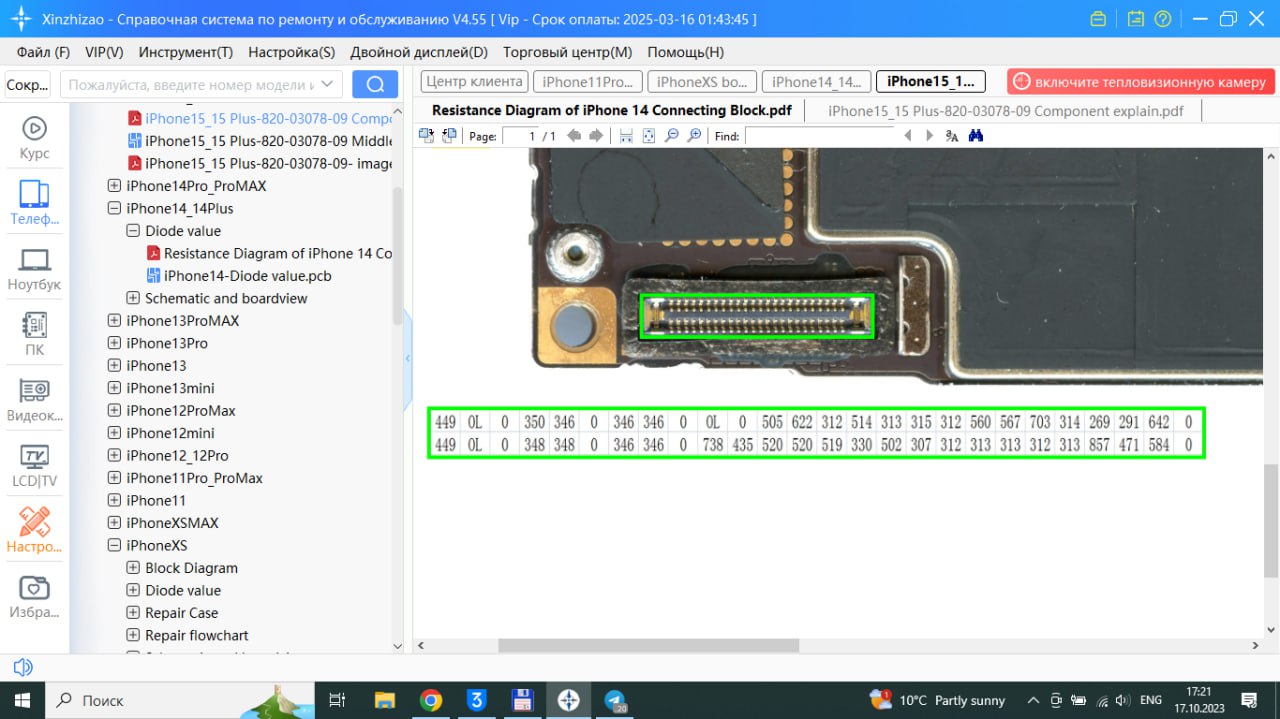The width and height of the screenshot is (1280, 719).
Task: Open the LCD|TV category in the sidebar
Action: 34,466
